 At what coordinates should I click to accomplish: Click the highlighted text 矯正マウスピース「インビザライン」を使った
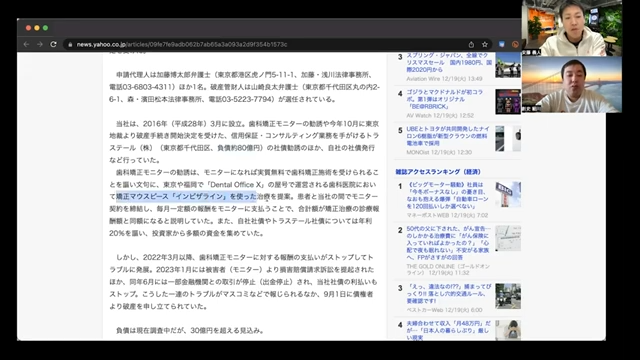tap(186, 196)
